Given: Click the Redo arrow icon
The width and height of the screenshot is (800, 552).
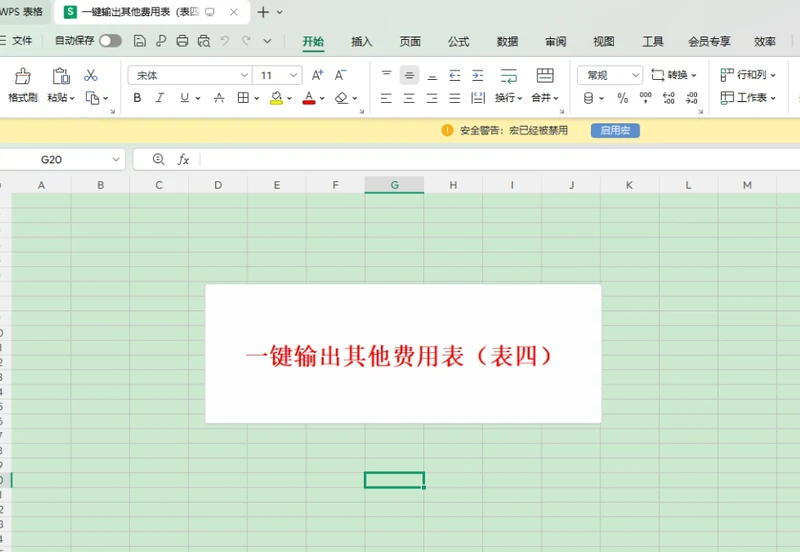Looking at the screenshot, I should tap(246, 41).
